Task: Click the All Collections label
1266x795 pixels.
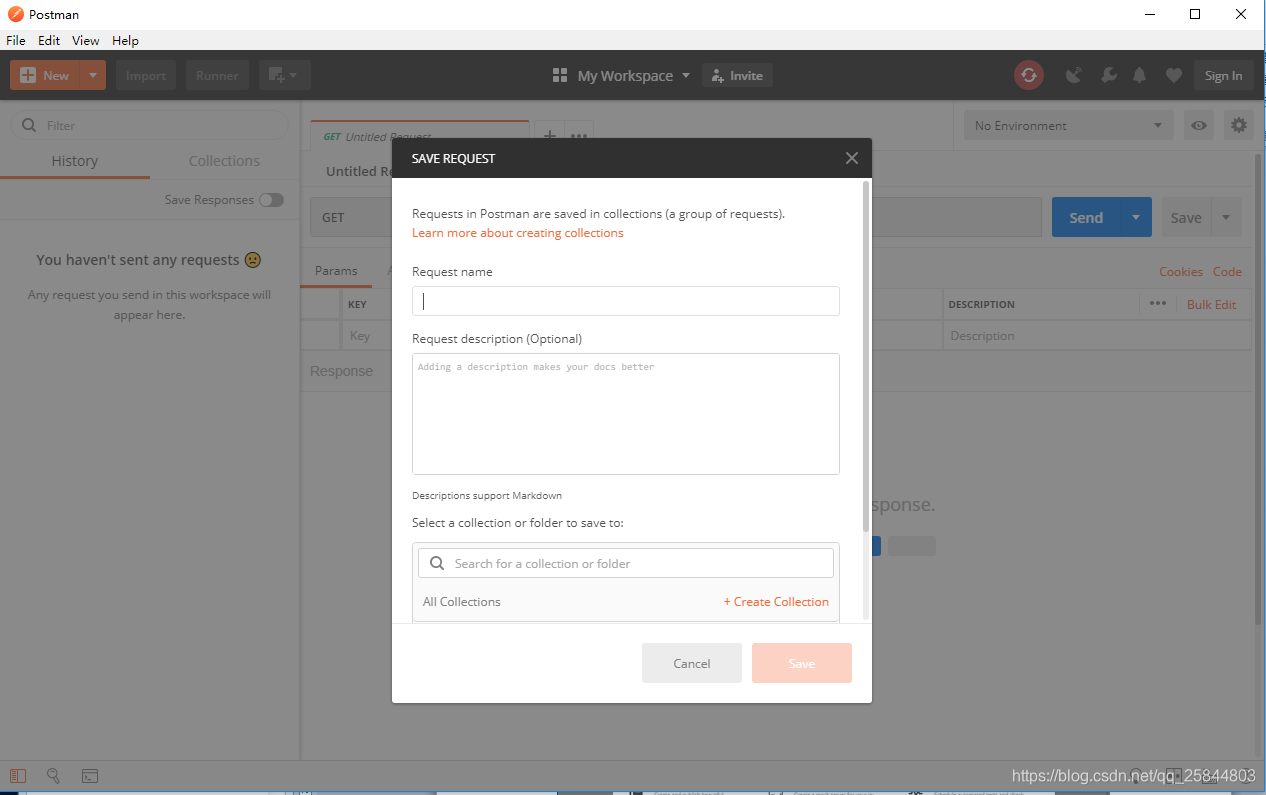Action: 461,602
